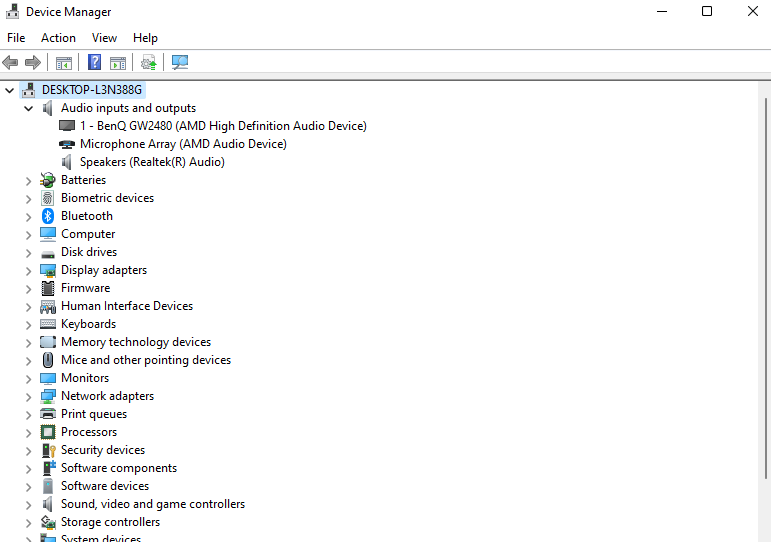Click the Device Manager title bar icon
The width and height of the screenshot is (771, 542).
pyautogui.click(x=12, y=11)
